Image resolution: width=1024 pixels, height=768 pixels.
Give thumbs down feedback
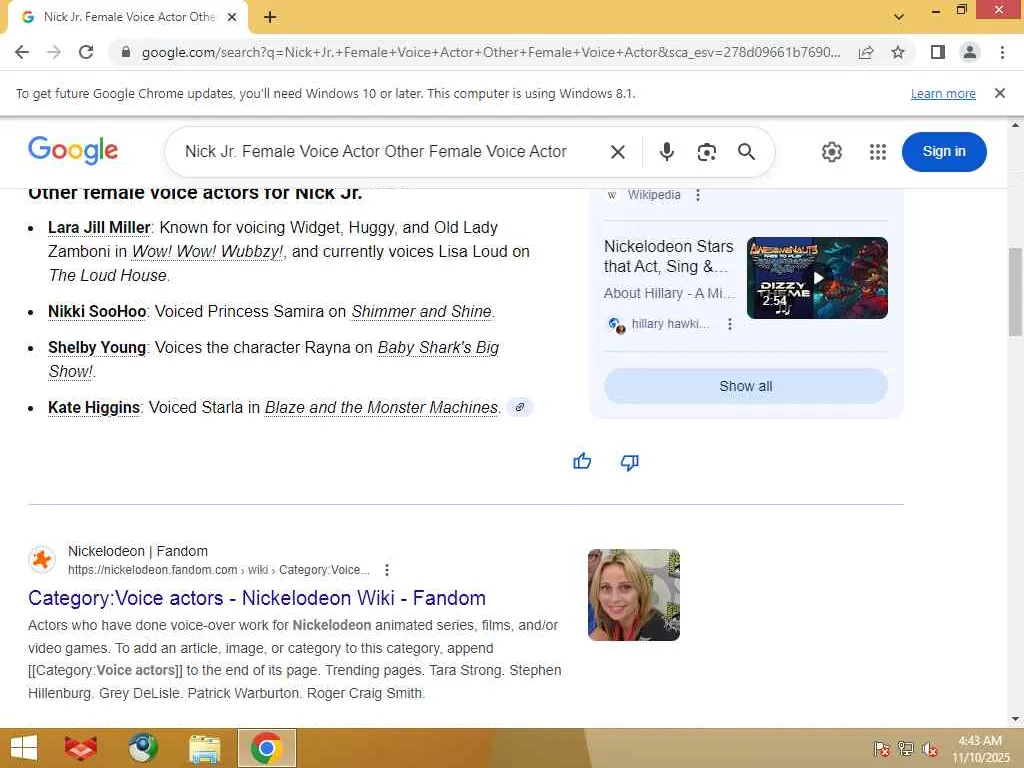(x=630, y=462)
